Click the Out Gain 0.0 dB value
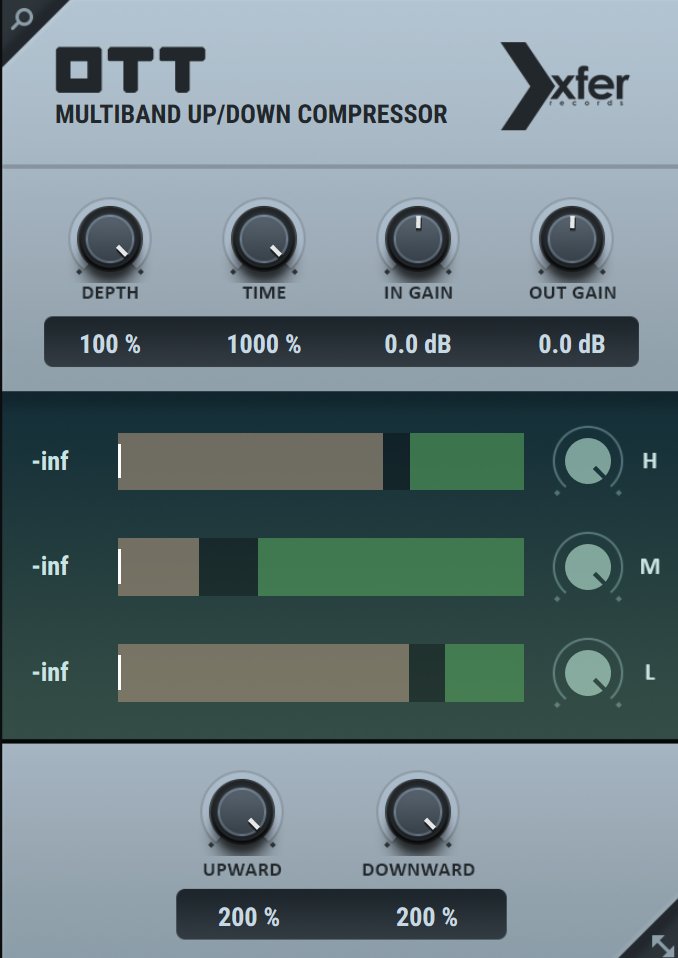This screenshot has width=678, height=958. point(572,344)
